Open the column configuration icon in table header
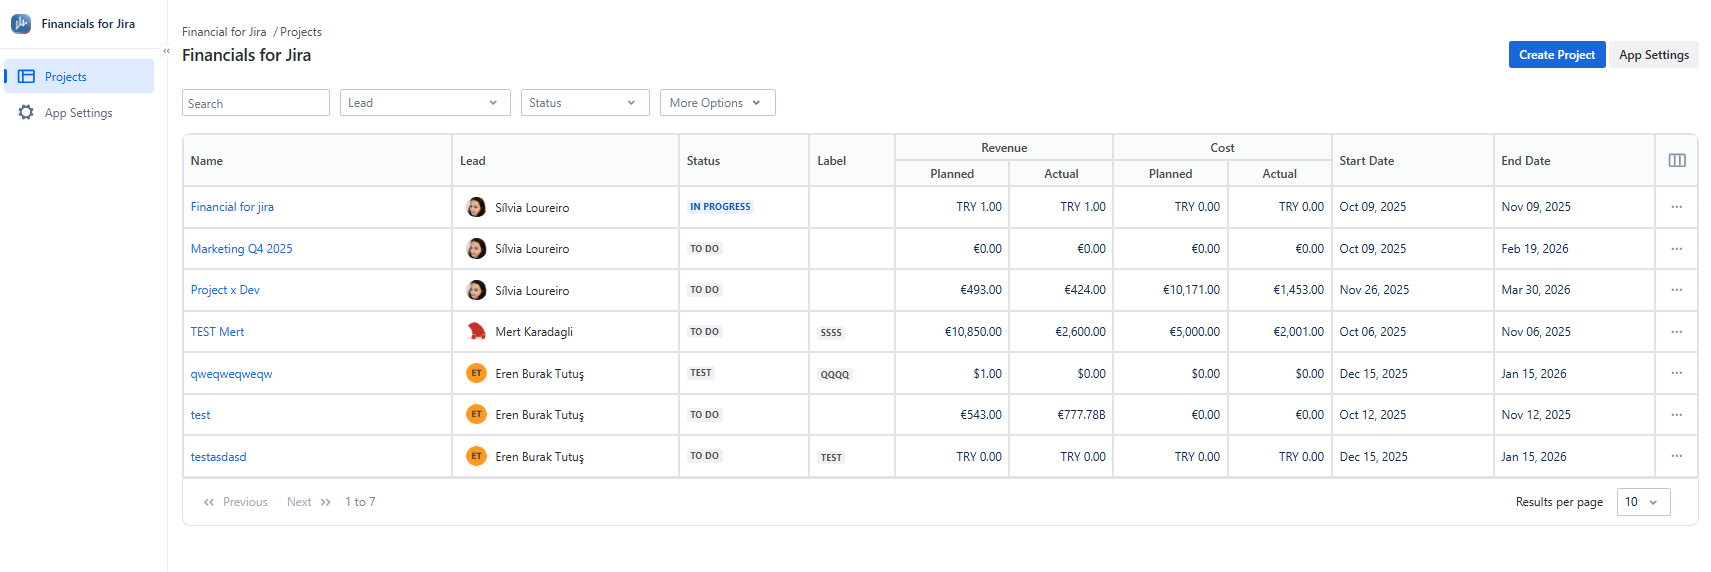Screen dimensions: 1711x572 [x=1677, y=160]
